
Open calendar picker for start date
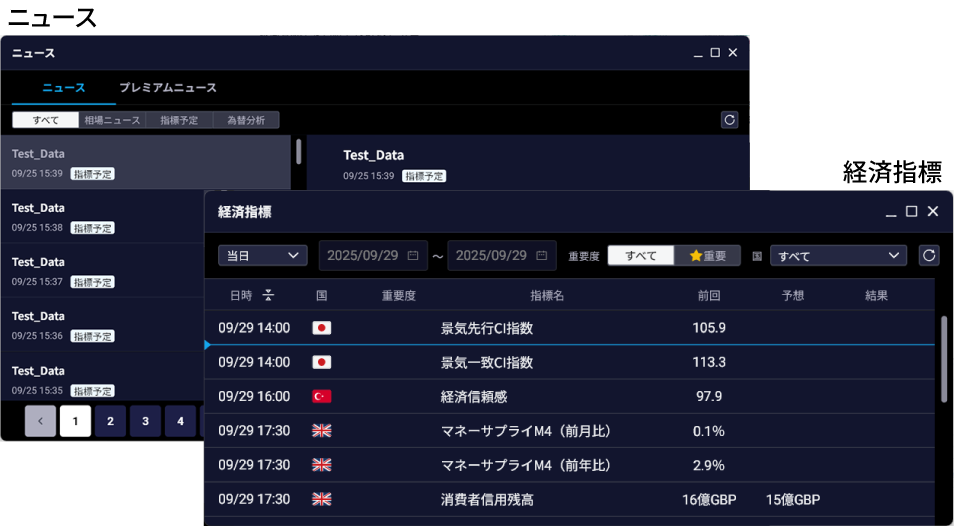click(413, 256)
